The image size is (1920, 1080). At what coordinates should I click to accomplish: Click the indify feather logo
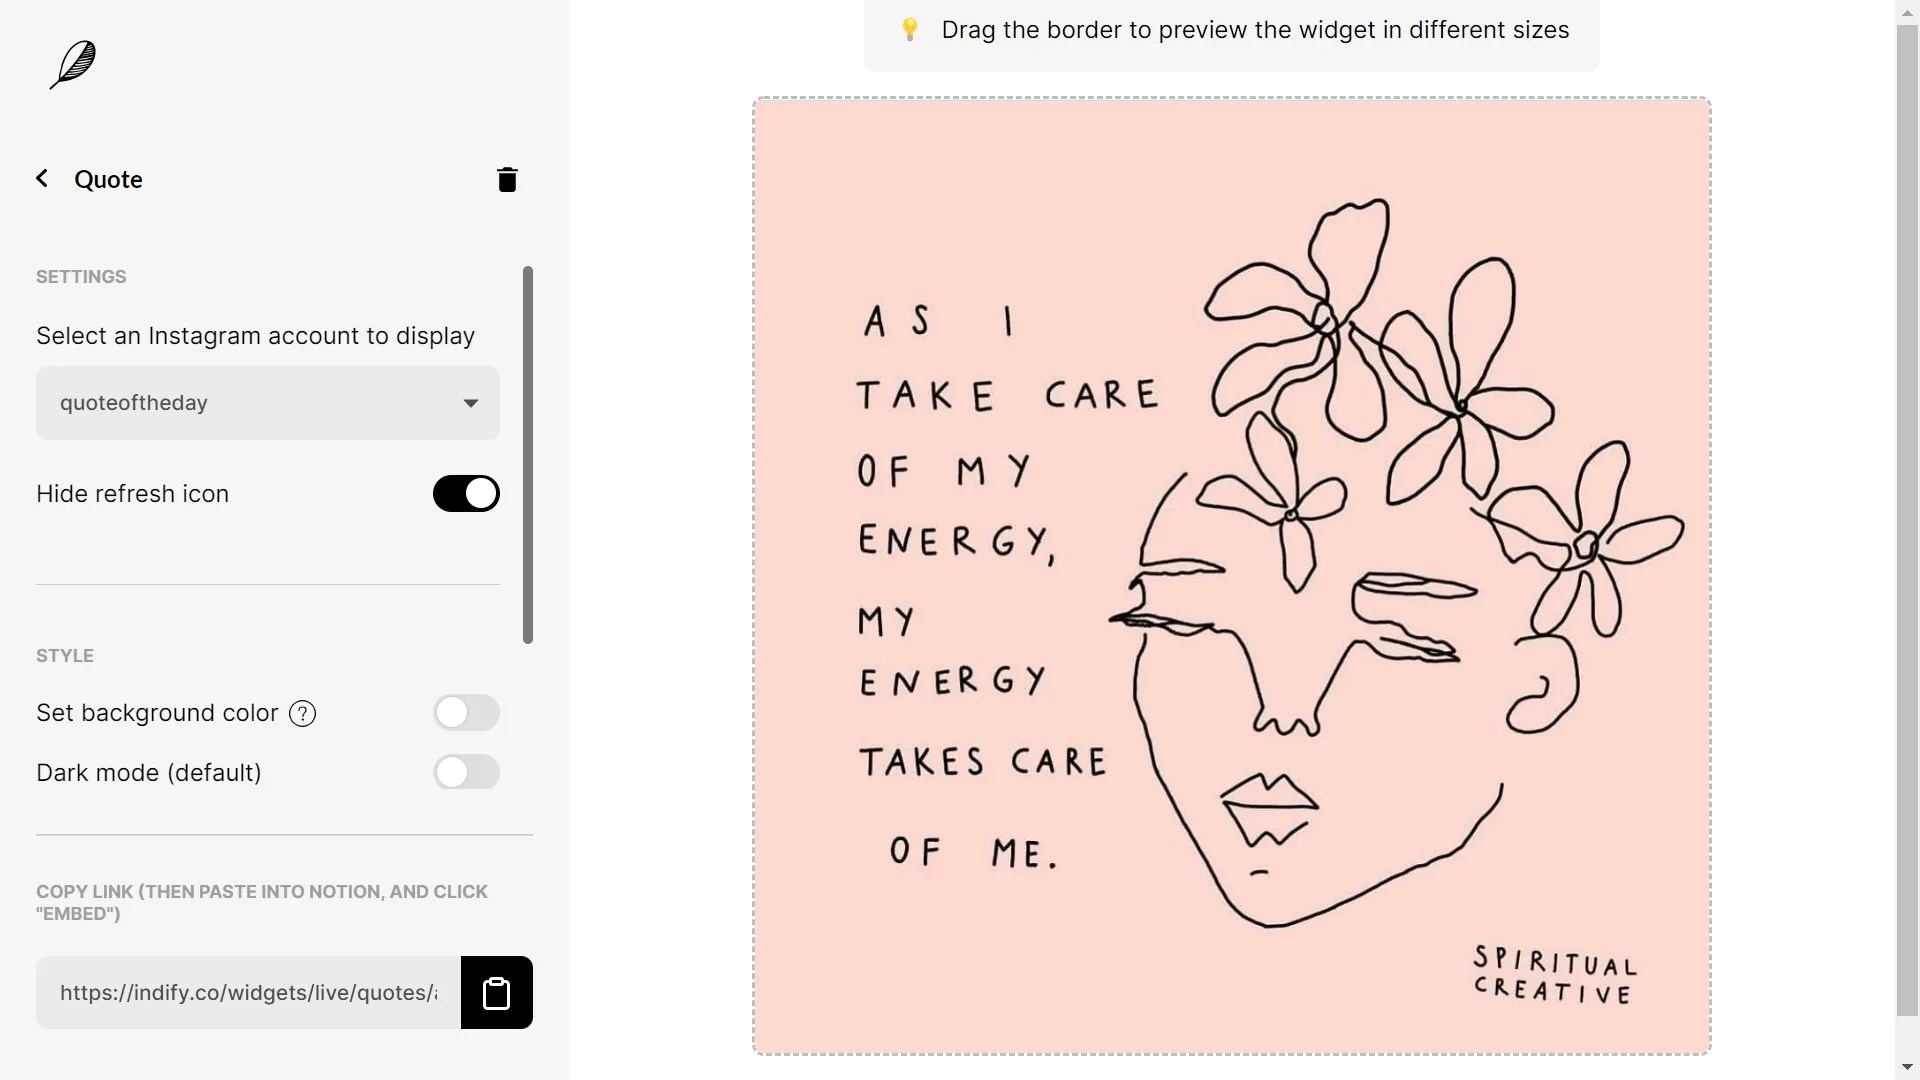pyautogui.click(x=70, y=64)
